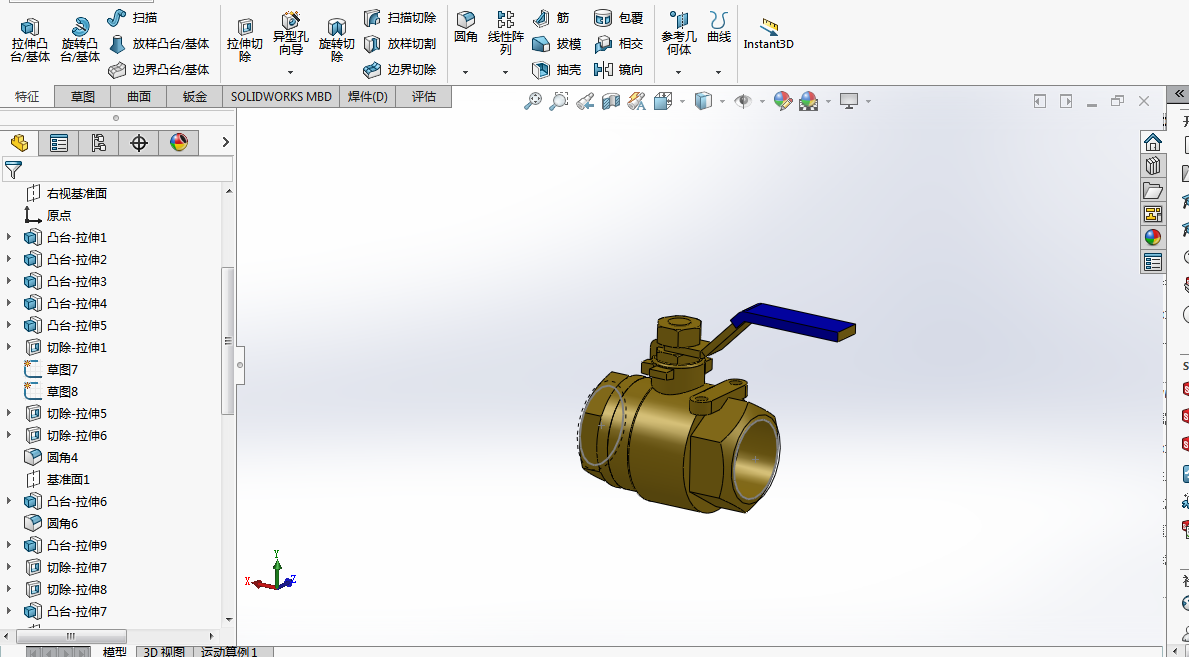Select the 旋转切除 revolved cut tool

coord(337,42)
